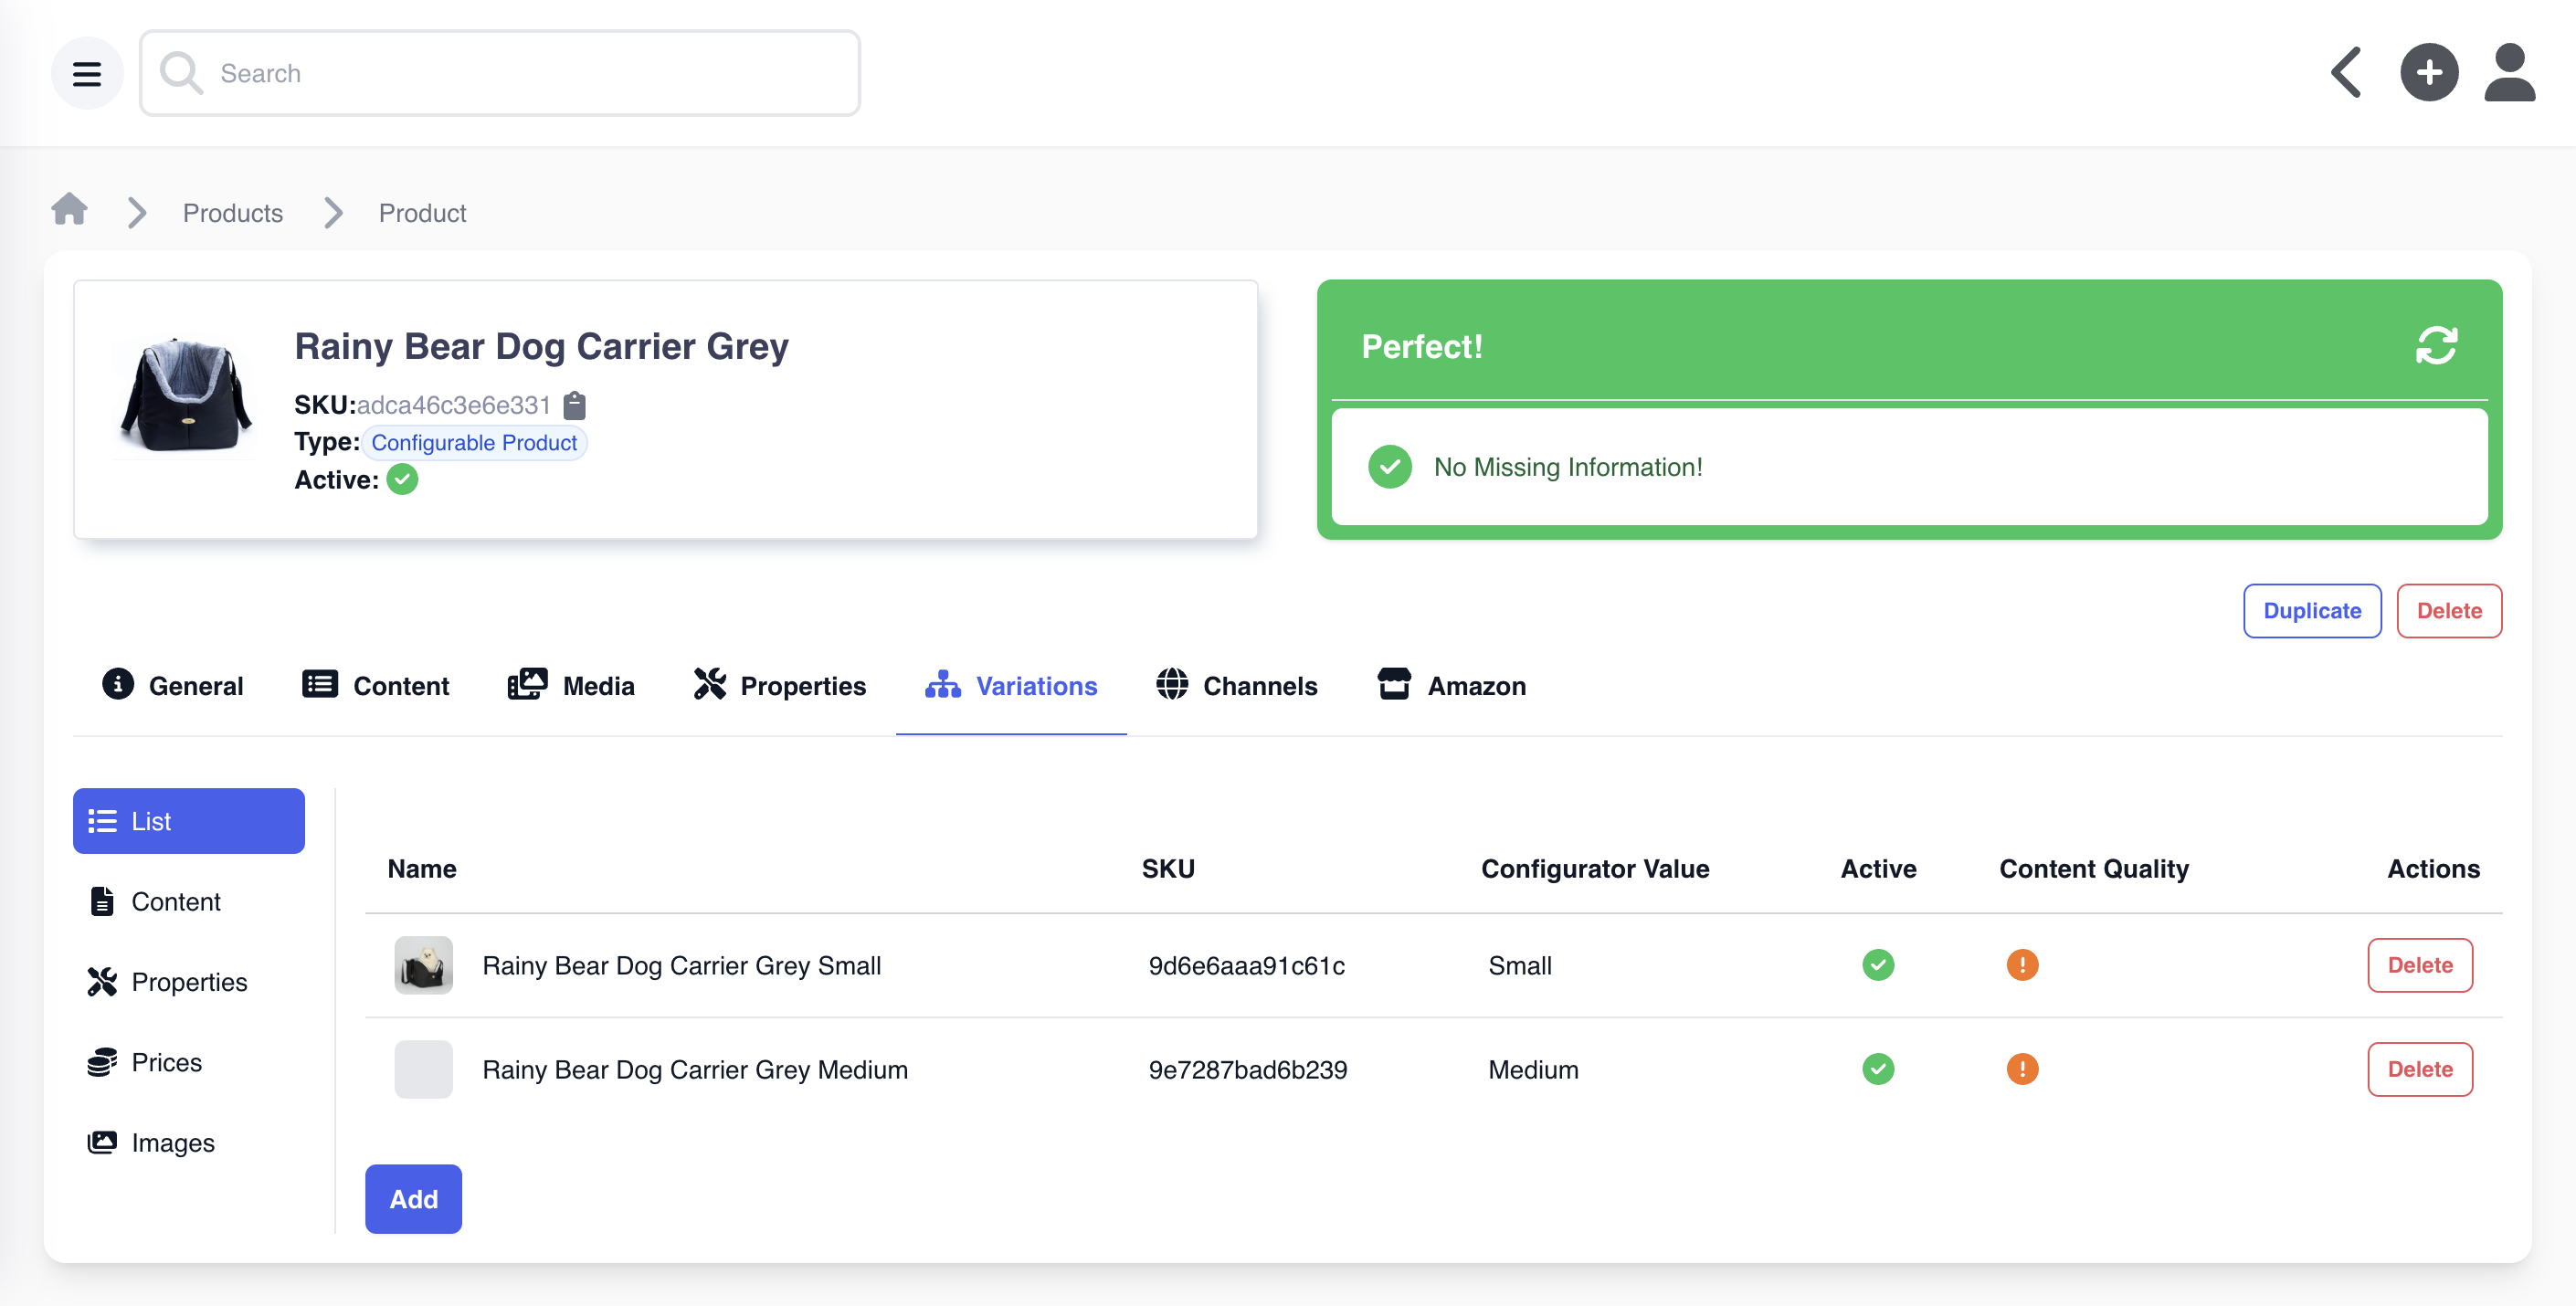Copy SKU with clipboard icon
The height and width of the screenshot is (1306, 2576).
point(574,405)
